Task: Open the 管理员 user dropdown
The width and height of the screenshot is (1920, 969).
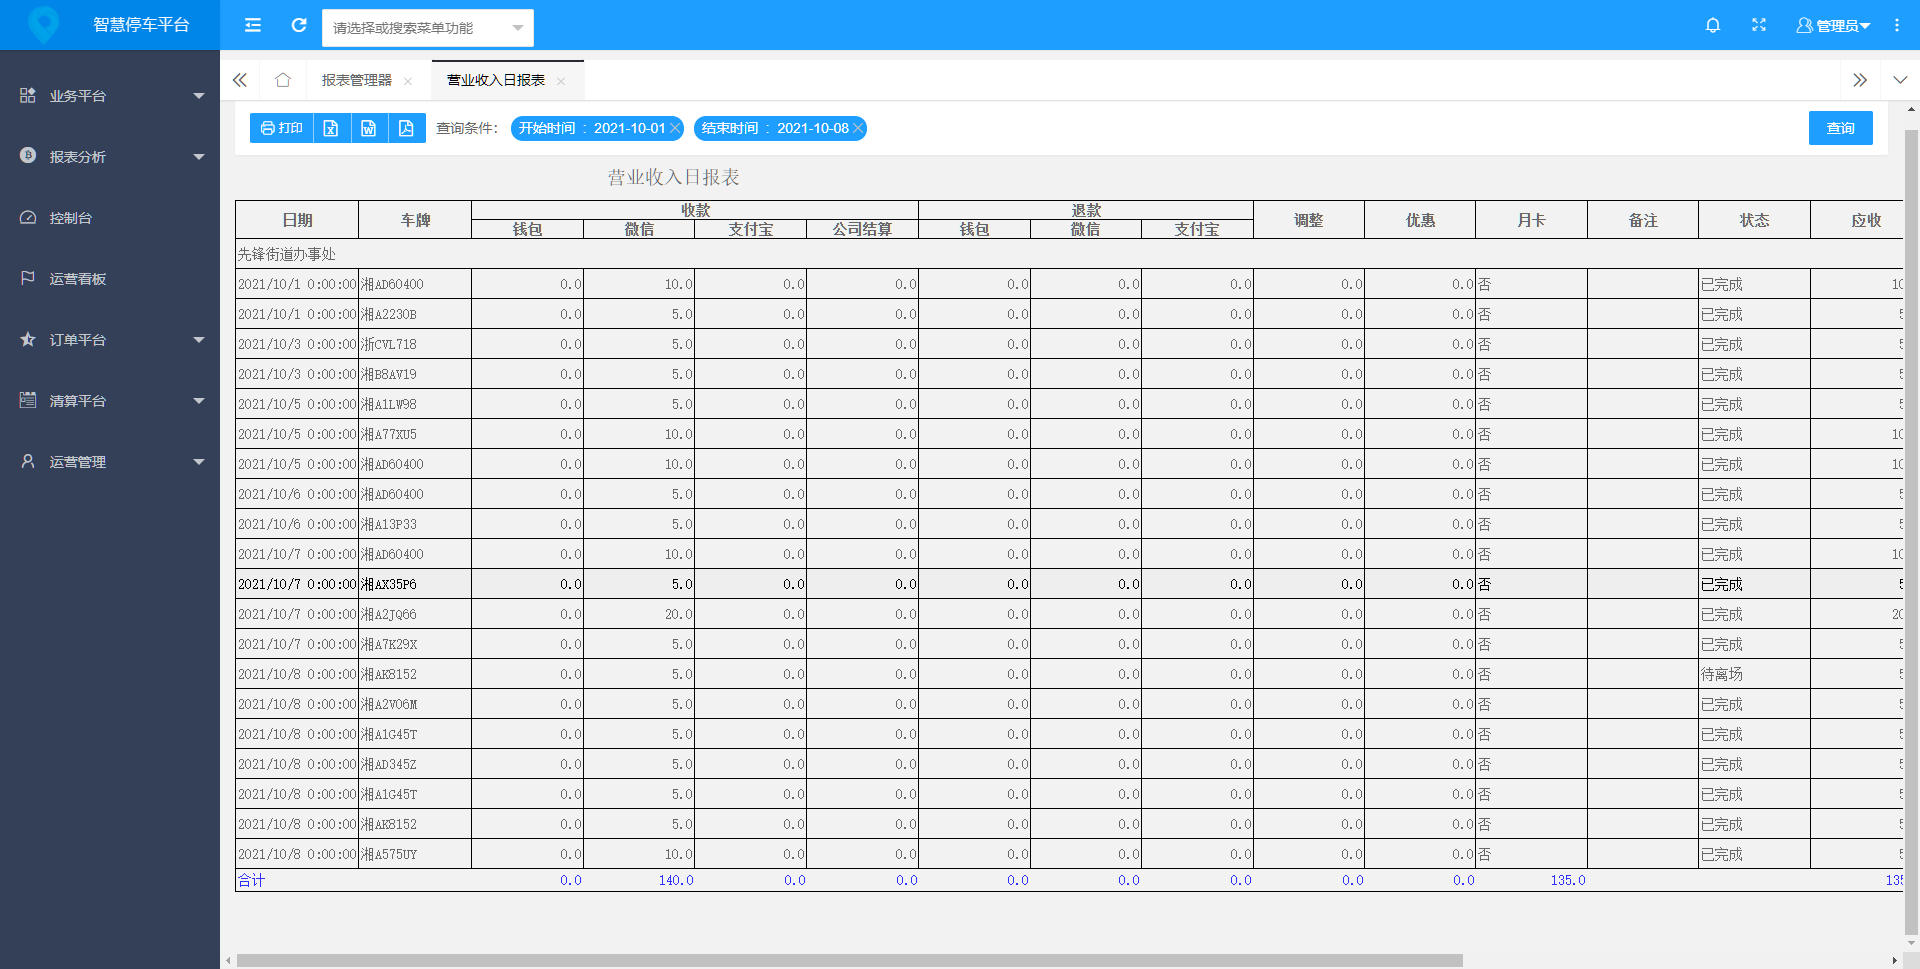Action: (x=1833, y=25)
